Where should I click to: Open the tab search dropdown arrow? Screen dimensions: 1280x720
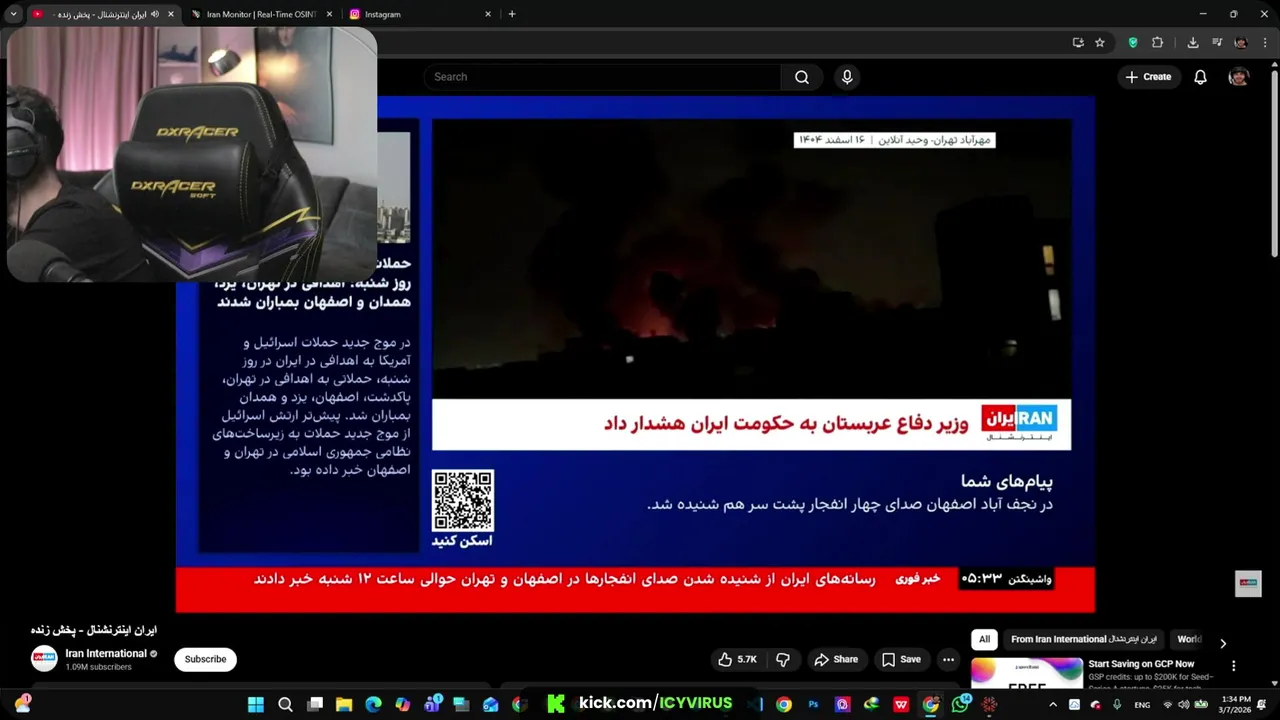coord(13,14)
